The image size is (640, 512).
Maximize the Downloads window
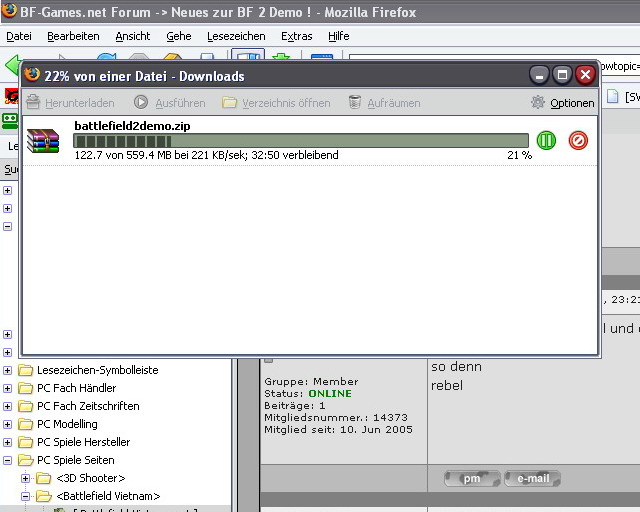coord(562,76)
